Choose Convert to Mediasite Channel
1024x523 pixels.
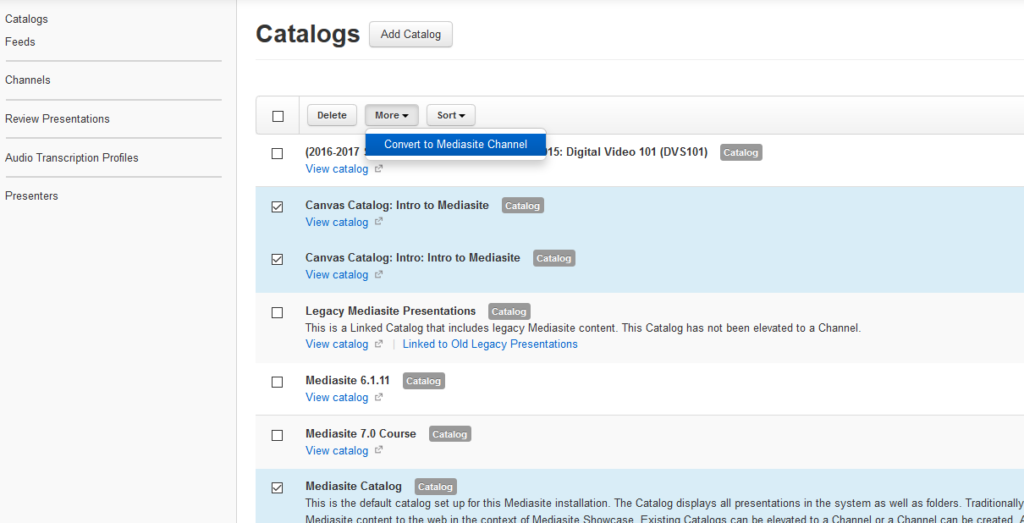coord(455,144)
